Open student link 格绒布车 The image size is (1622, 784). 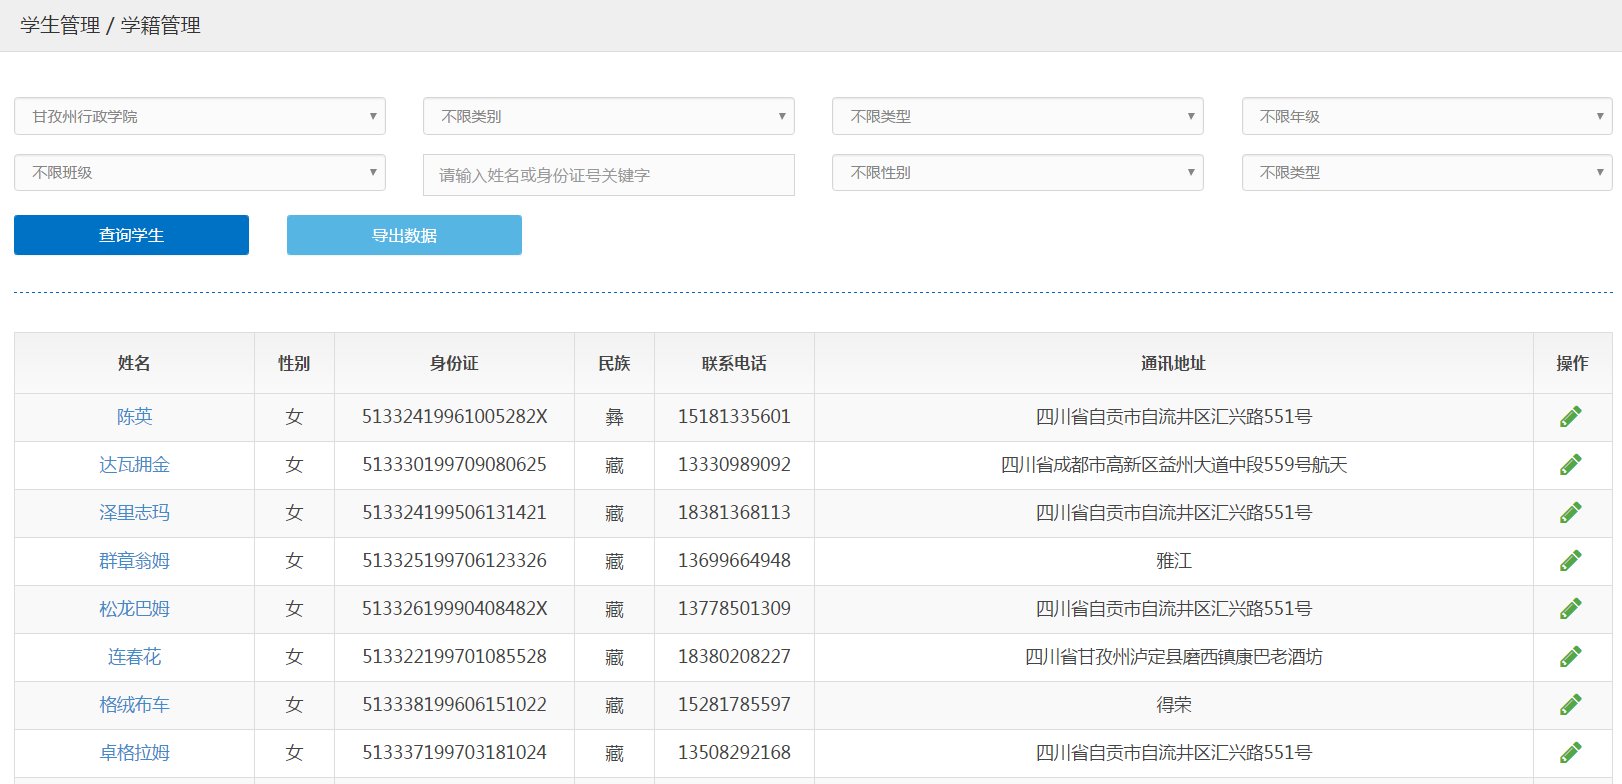coord(135,705)
